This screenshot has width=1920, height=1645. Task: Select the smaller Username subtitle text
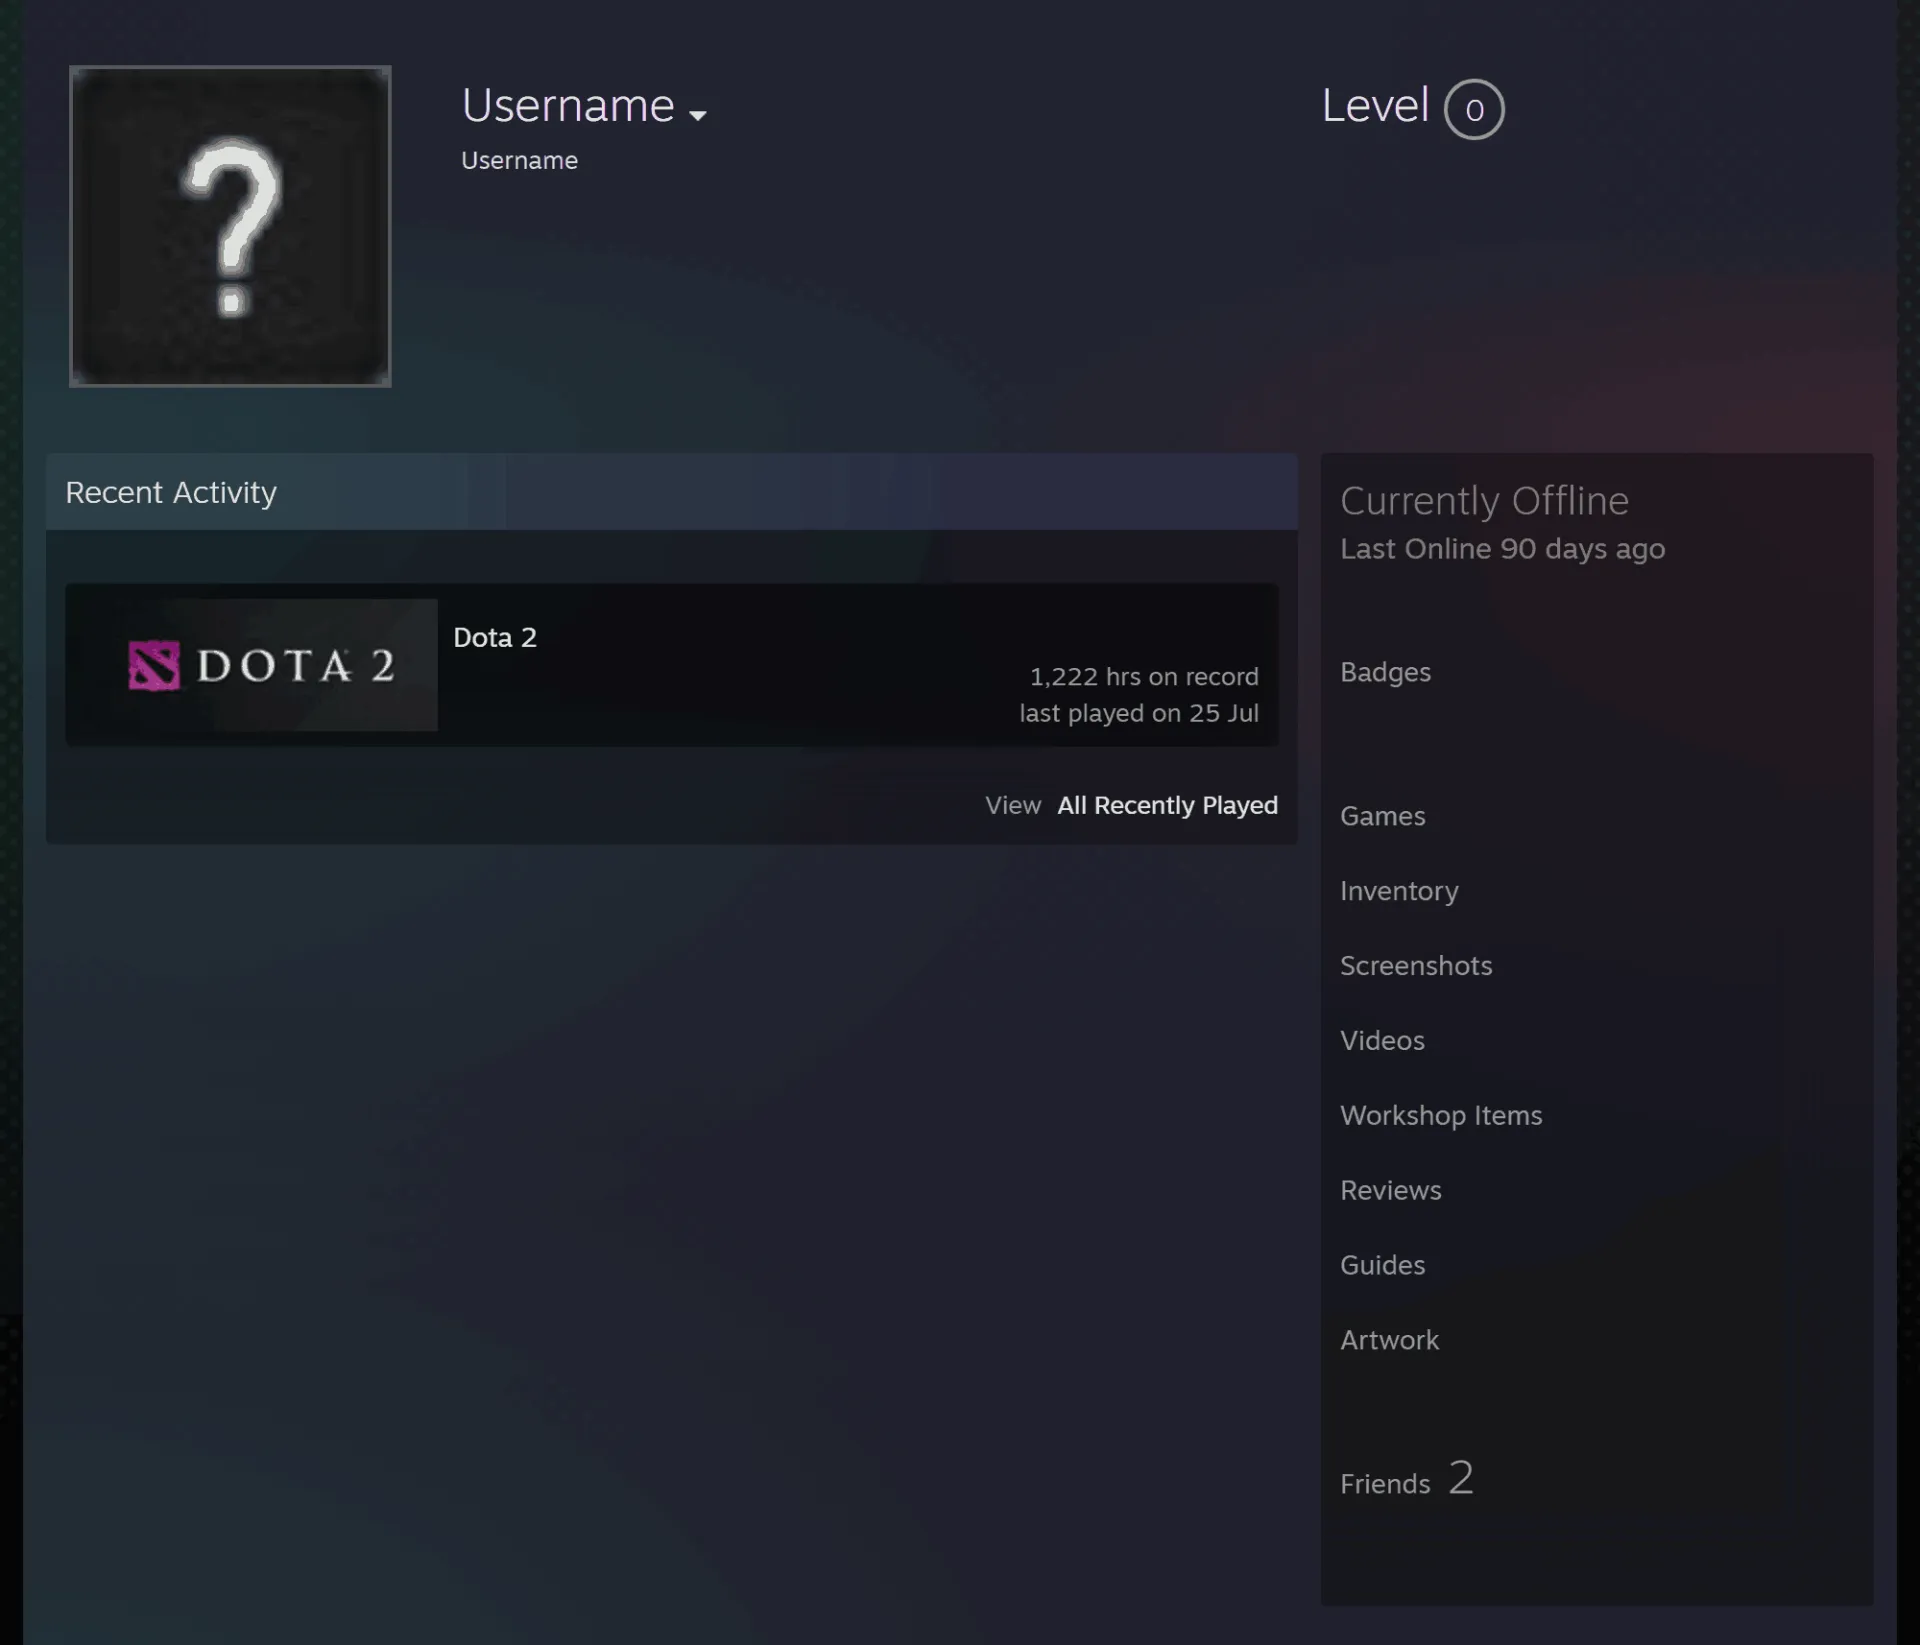[519, 160]
